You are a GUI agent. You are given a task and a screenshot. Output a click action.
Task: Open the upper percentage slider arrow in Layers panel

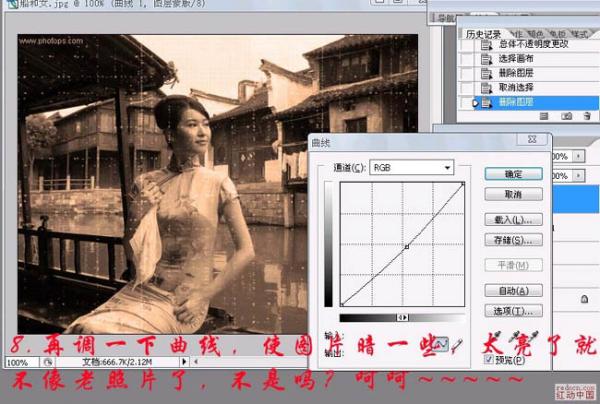tap(578, 156)
